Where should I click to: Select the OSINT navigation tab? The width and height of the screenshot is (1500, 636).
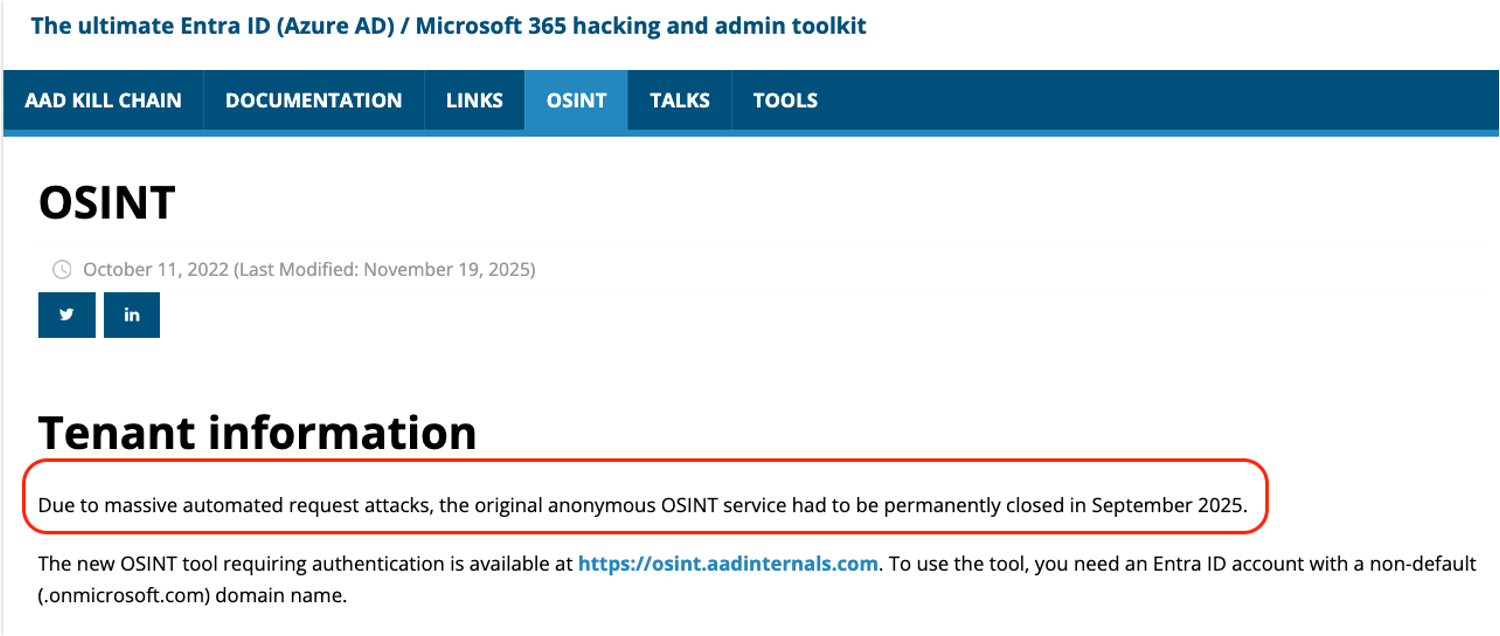click(x=577, y=100)
